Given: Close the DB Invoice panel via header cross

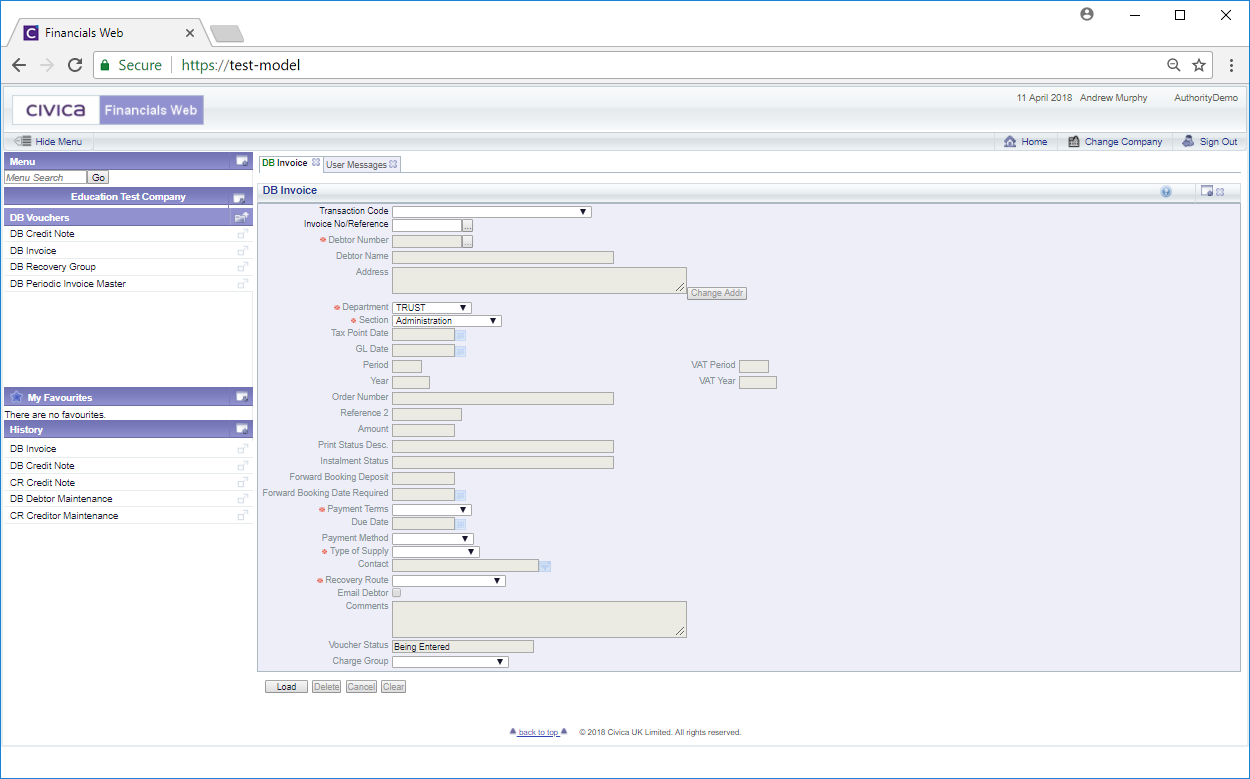Looking at the screenshot, I should click(1220, 191).
